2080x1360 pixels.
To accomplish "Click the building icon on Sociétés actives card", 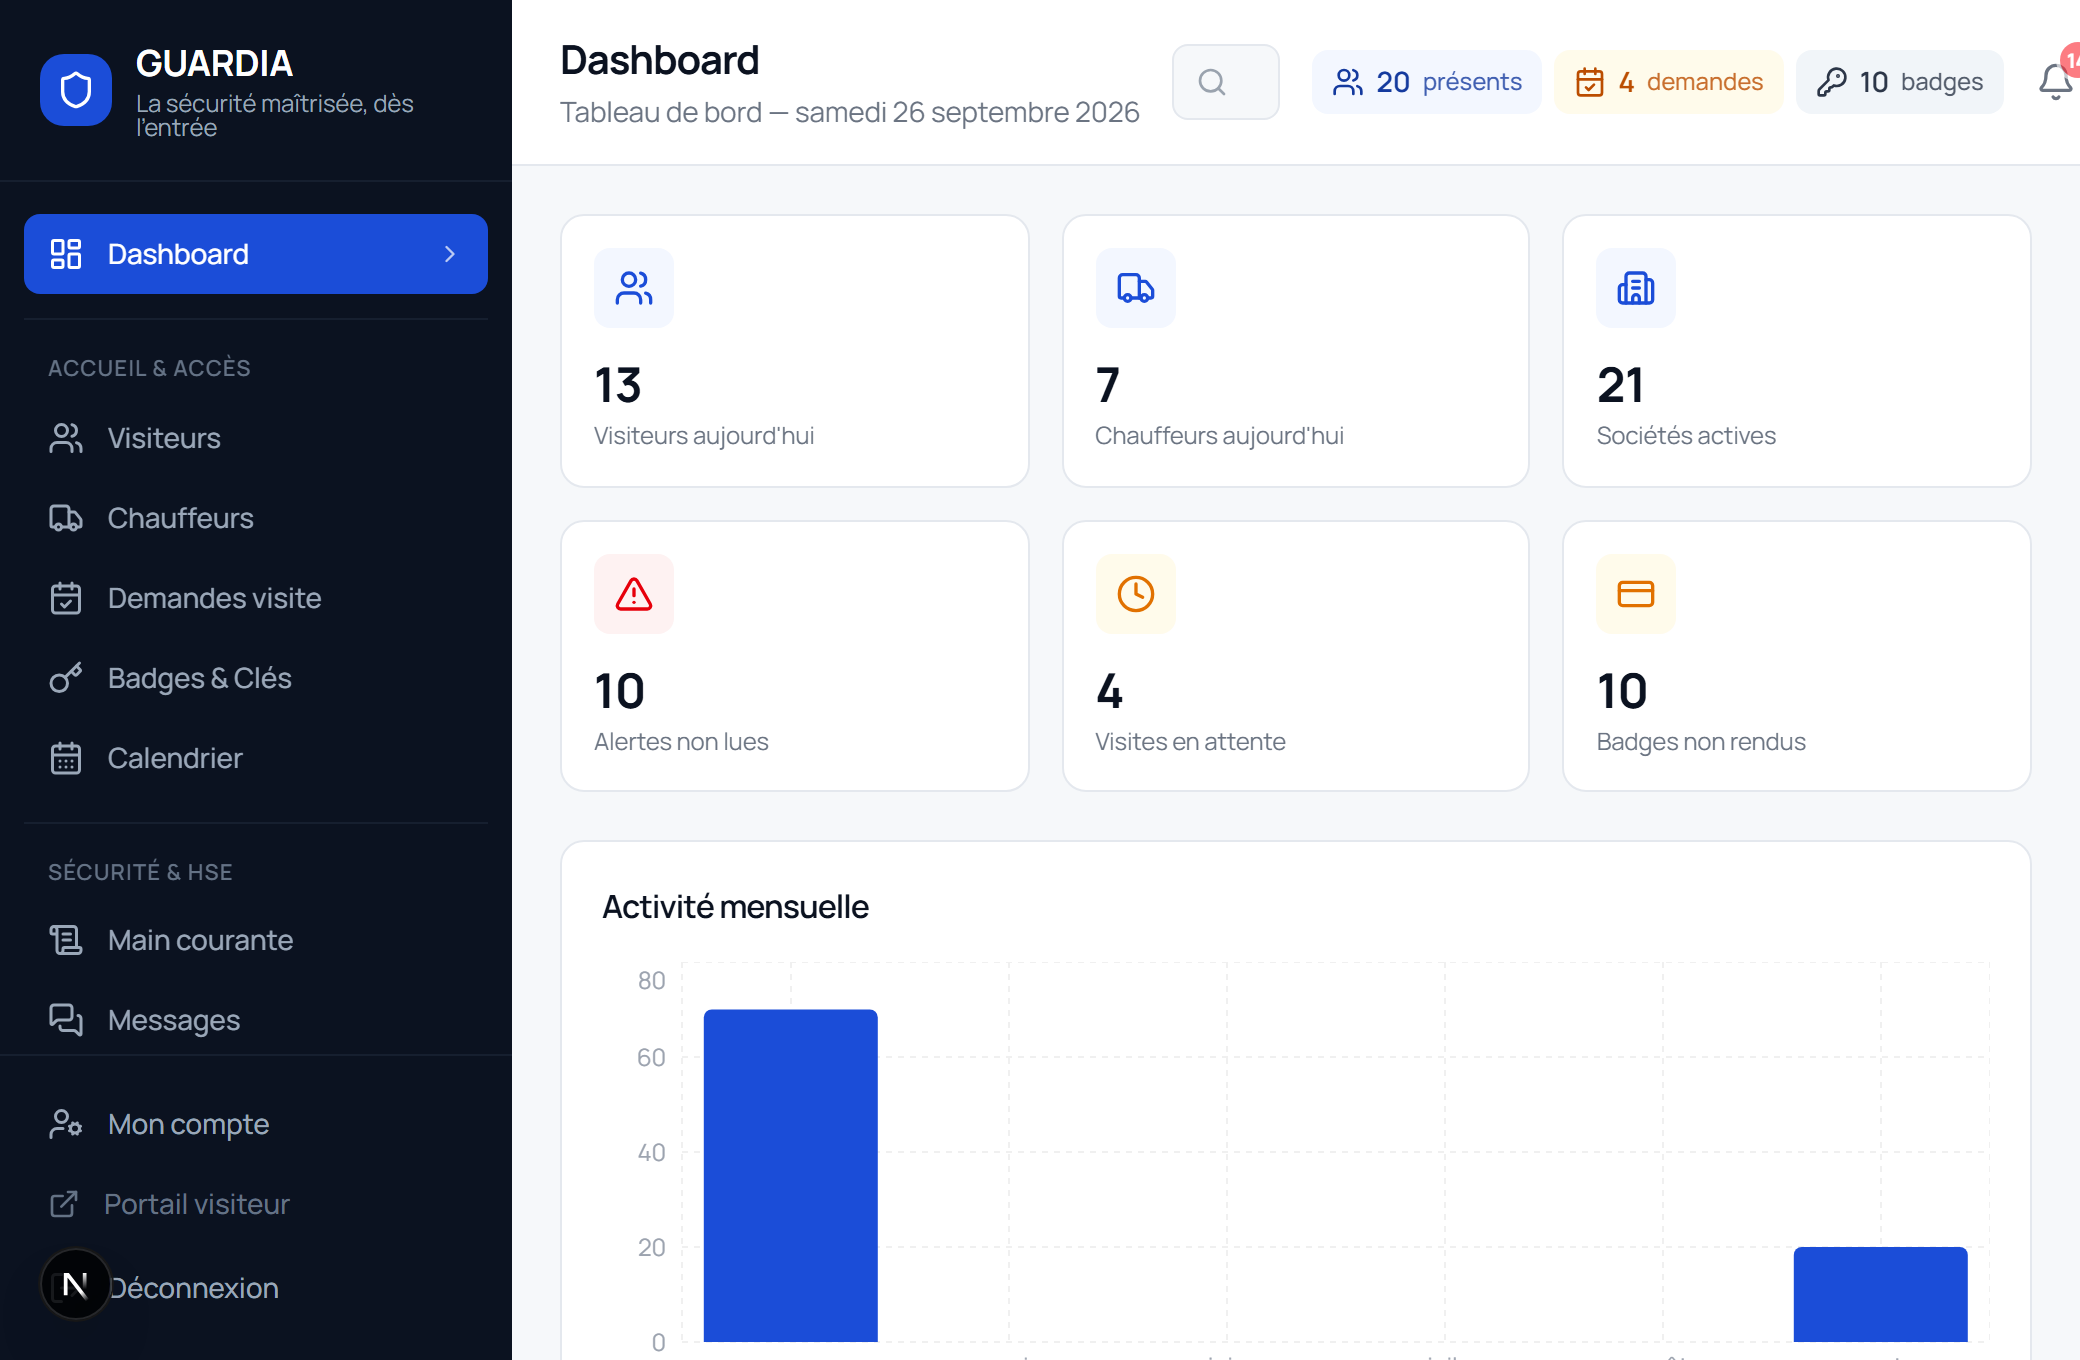I will pyautogui.click(x=1636, y=288).
